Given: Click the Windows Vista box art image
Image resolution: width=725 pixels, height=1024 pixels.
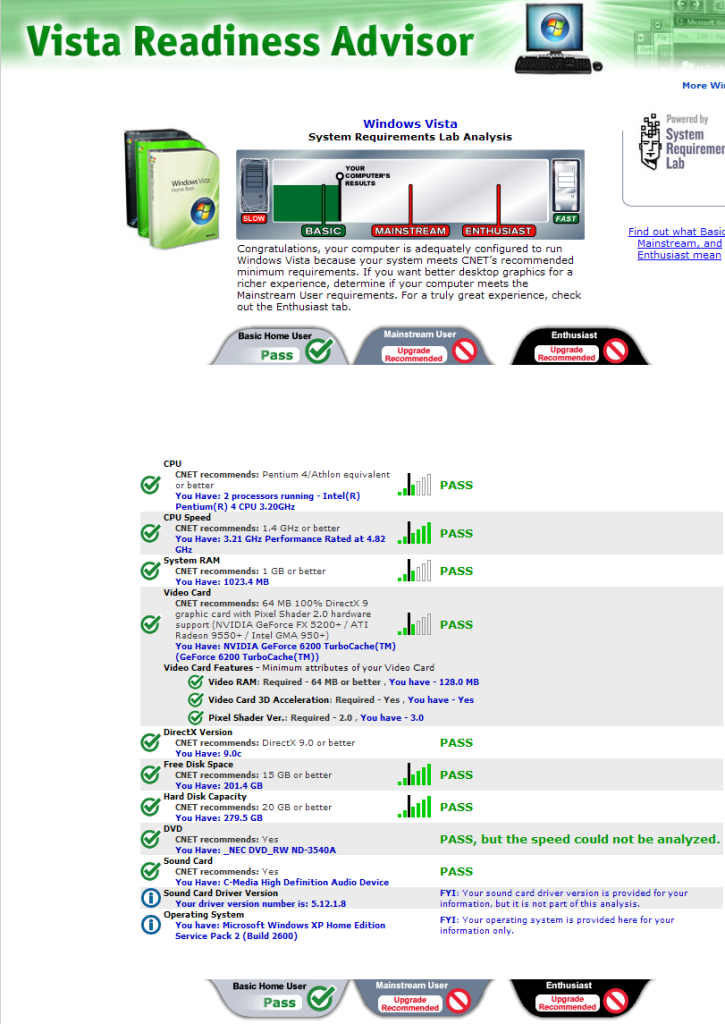Looking at the screenshot, I should click(x=172, y=188).
